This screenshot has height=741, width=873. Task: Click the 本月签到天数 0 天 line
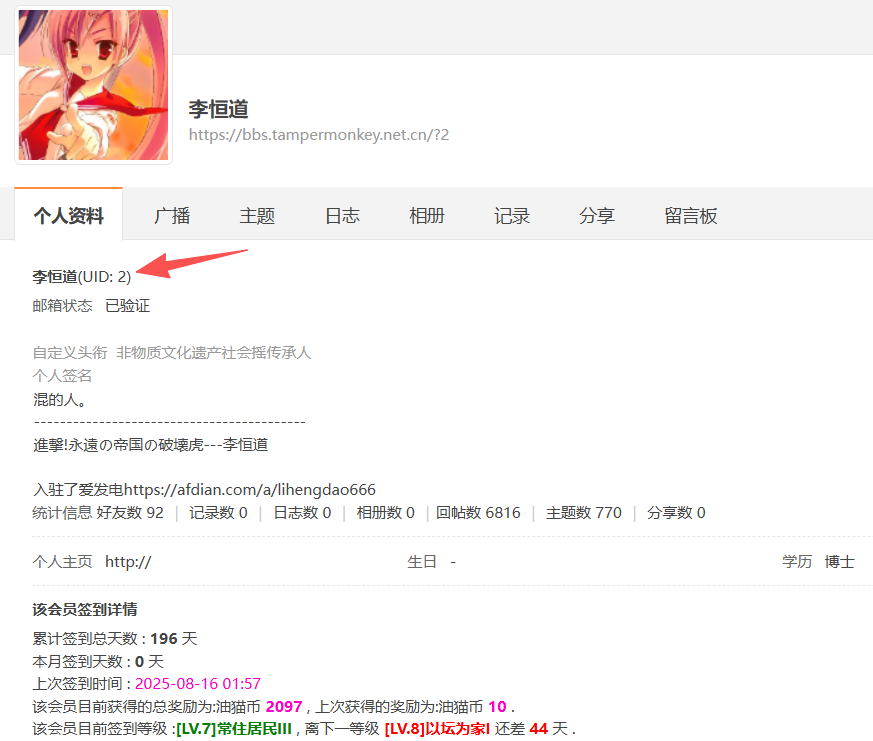coord(98,661)
